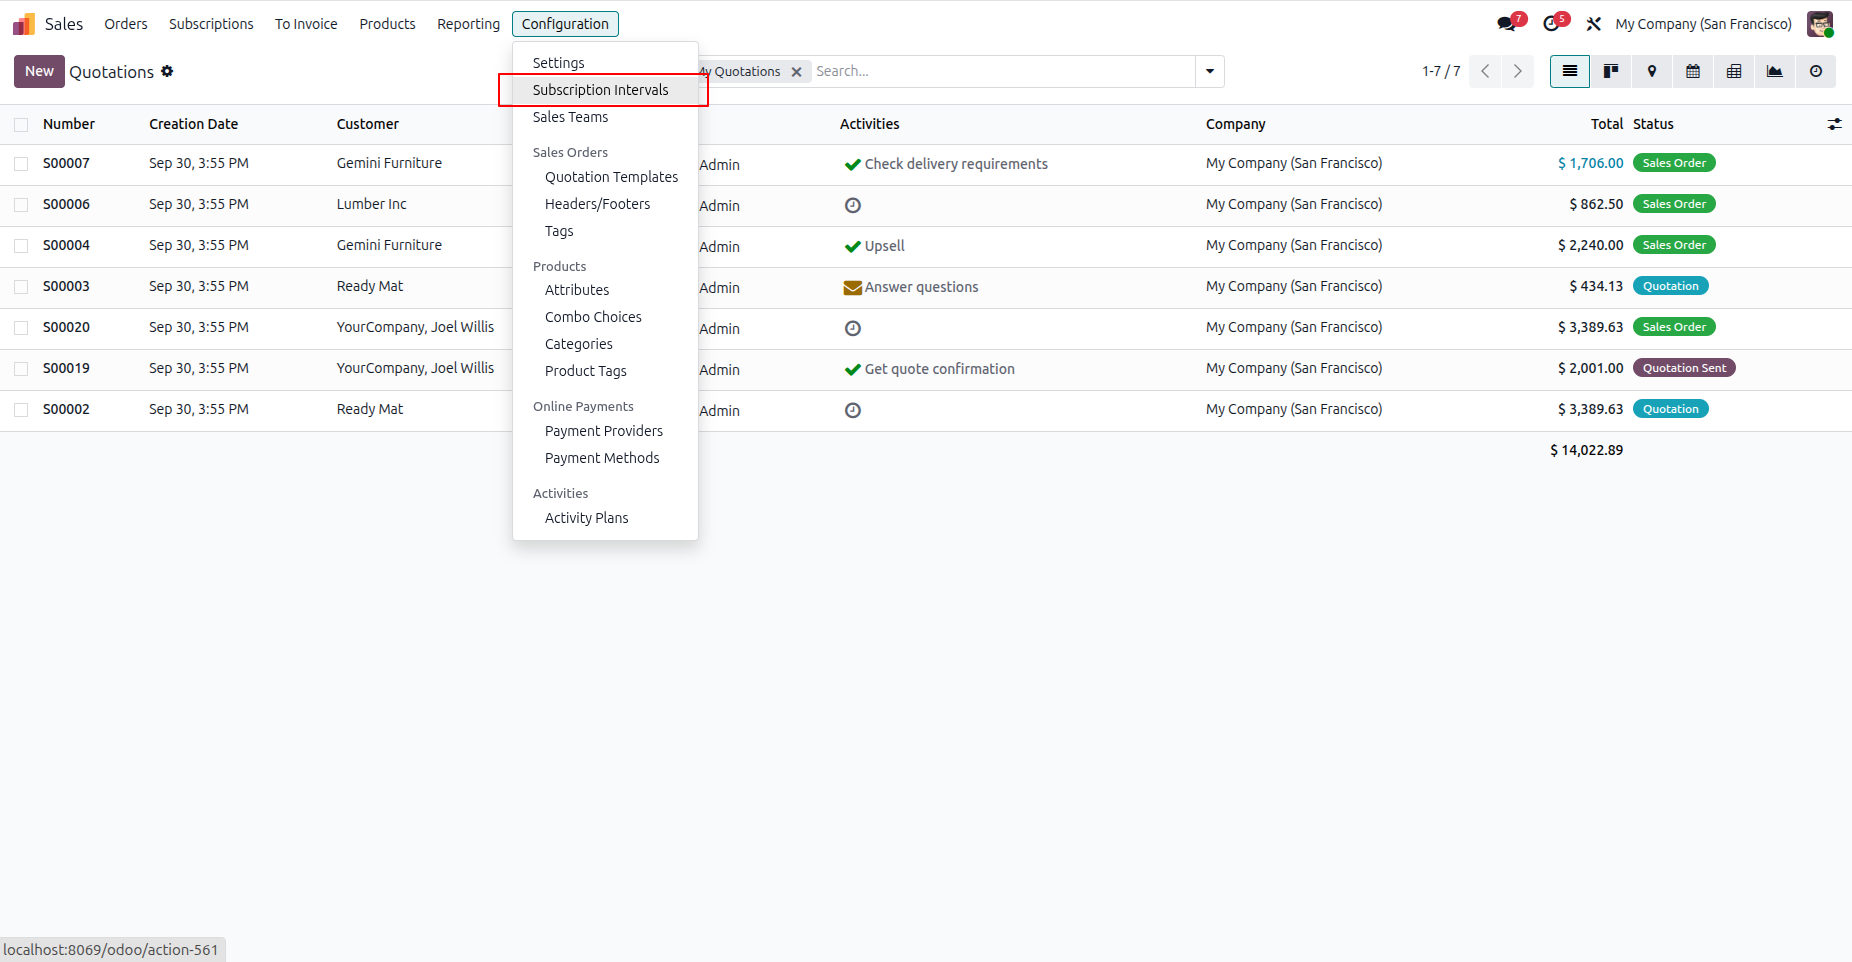
Task: Select Subscription Intervals menu entry
Action: tap(605, 90)
